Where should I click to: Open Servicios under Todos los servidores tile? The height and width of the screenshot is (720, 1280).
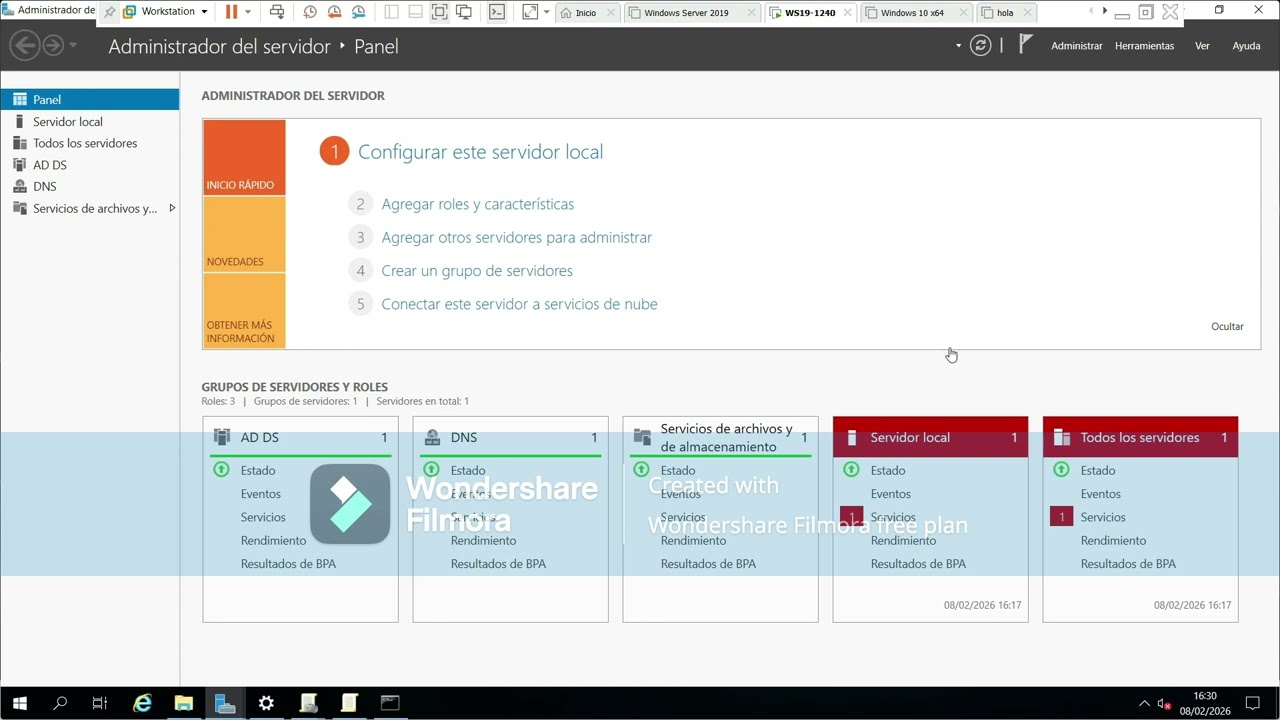(x=1102, y=517)
